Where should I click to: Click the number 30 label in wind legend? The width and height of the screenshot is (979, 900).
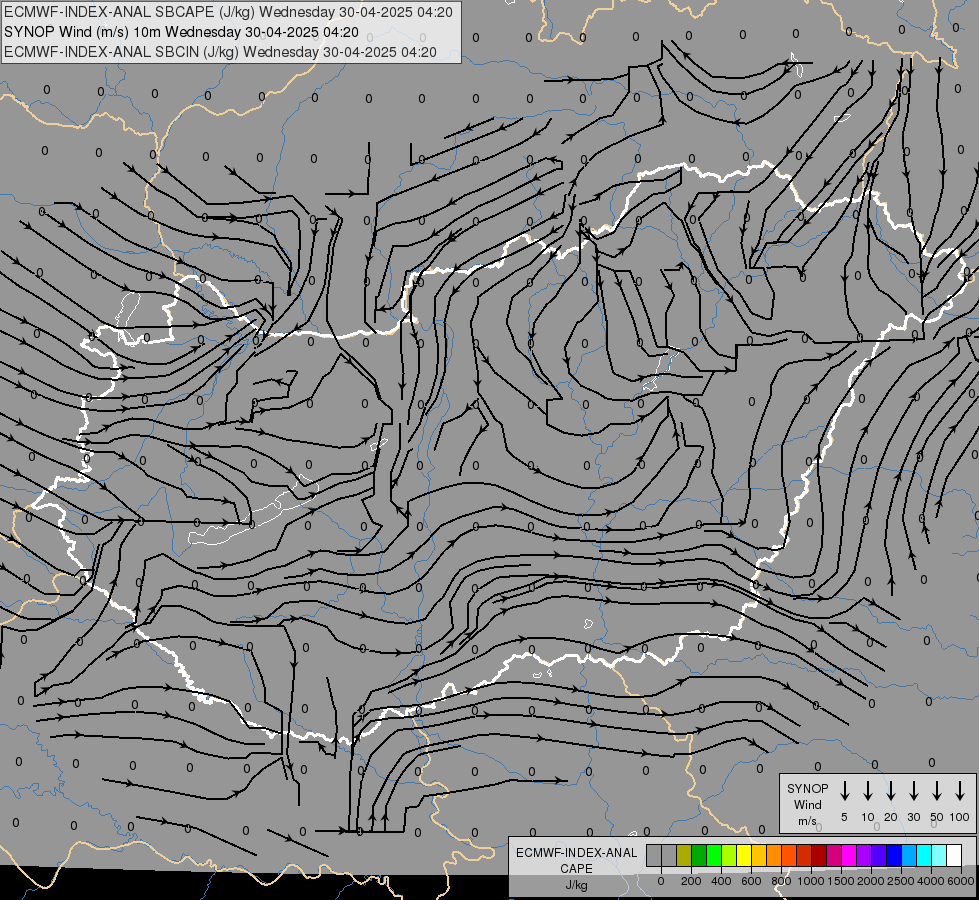[x=913, y=817]
